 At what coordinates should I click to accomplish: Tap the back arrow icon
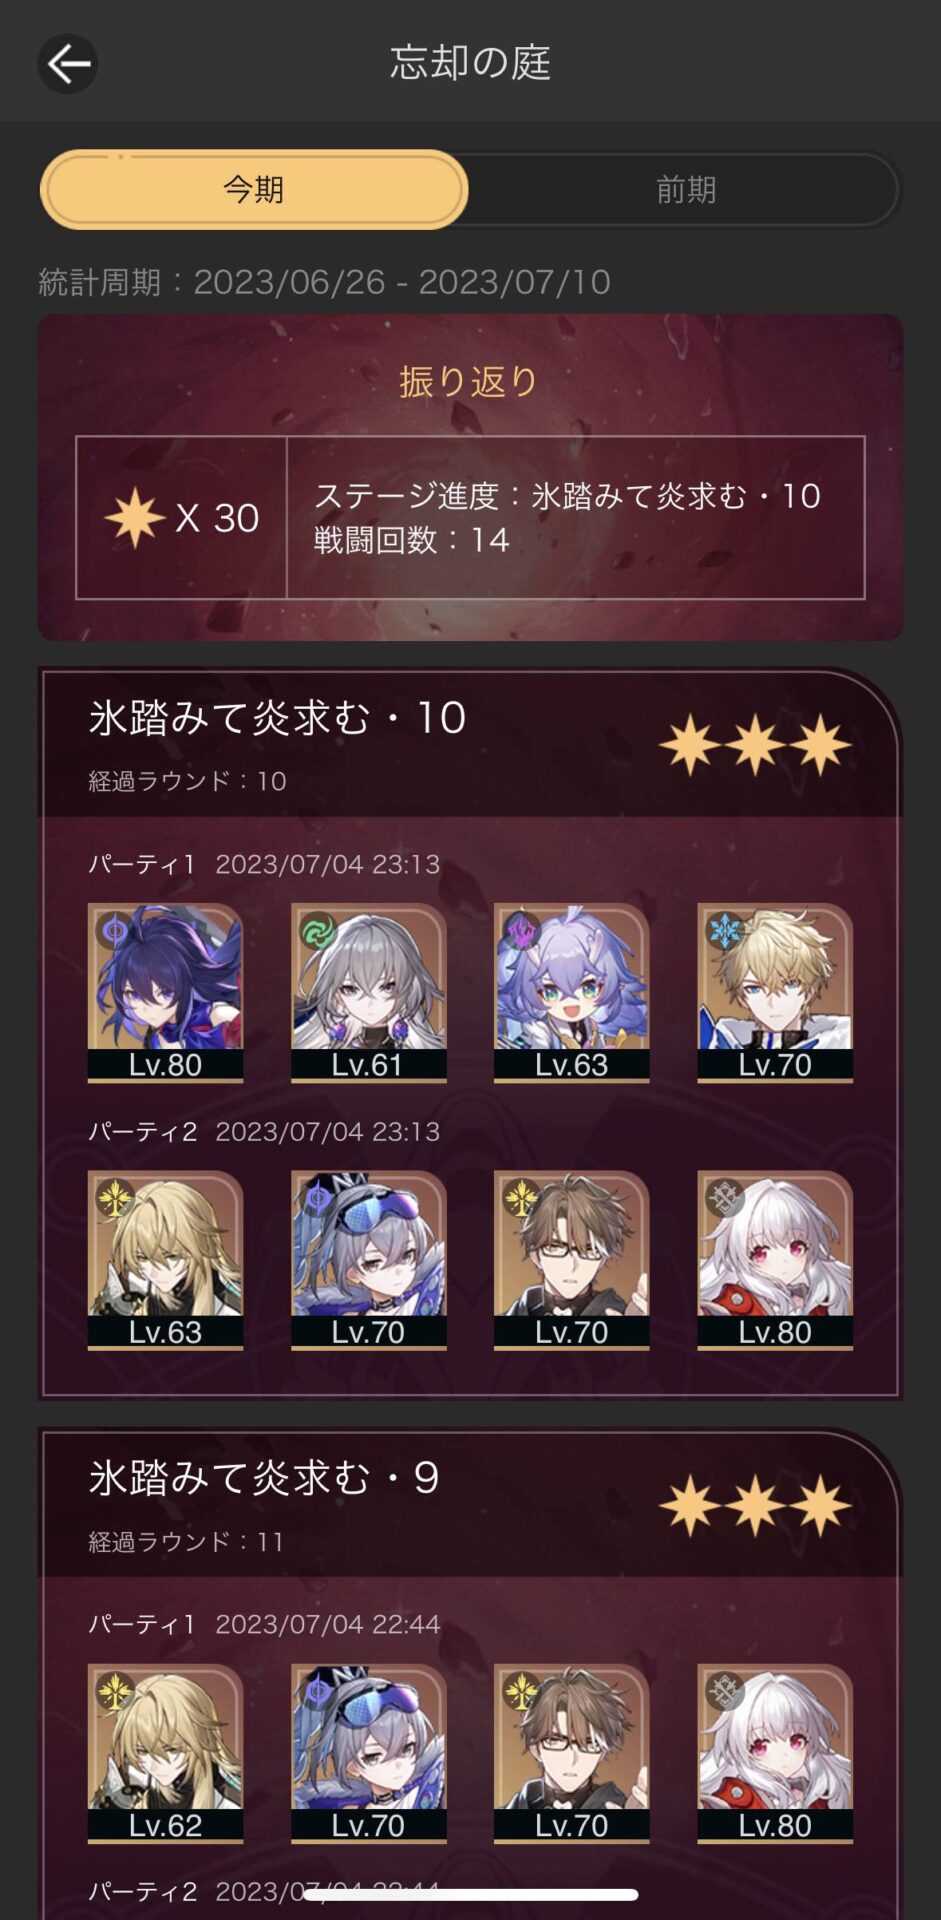[68, 64]
